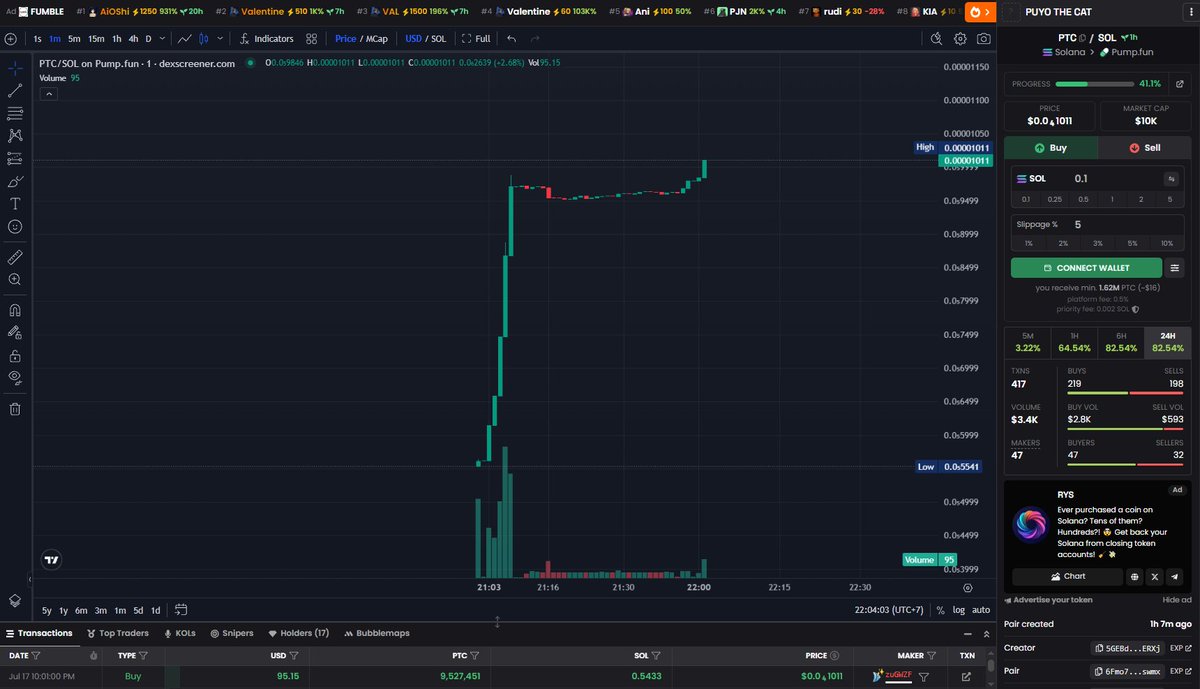Toggle stay in drawing mode

coord(15,332)
